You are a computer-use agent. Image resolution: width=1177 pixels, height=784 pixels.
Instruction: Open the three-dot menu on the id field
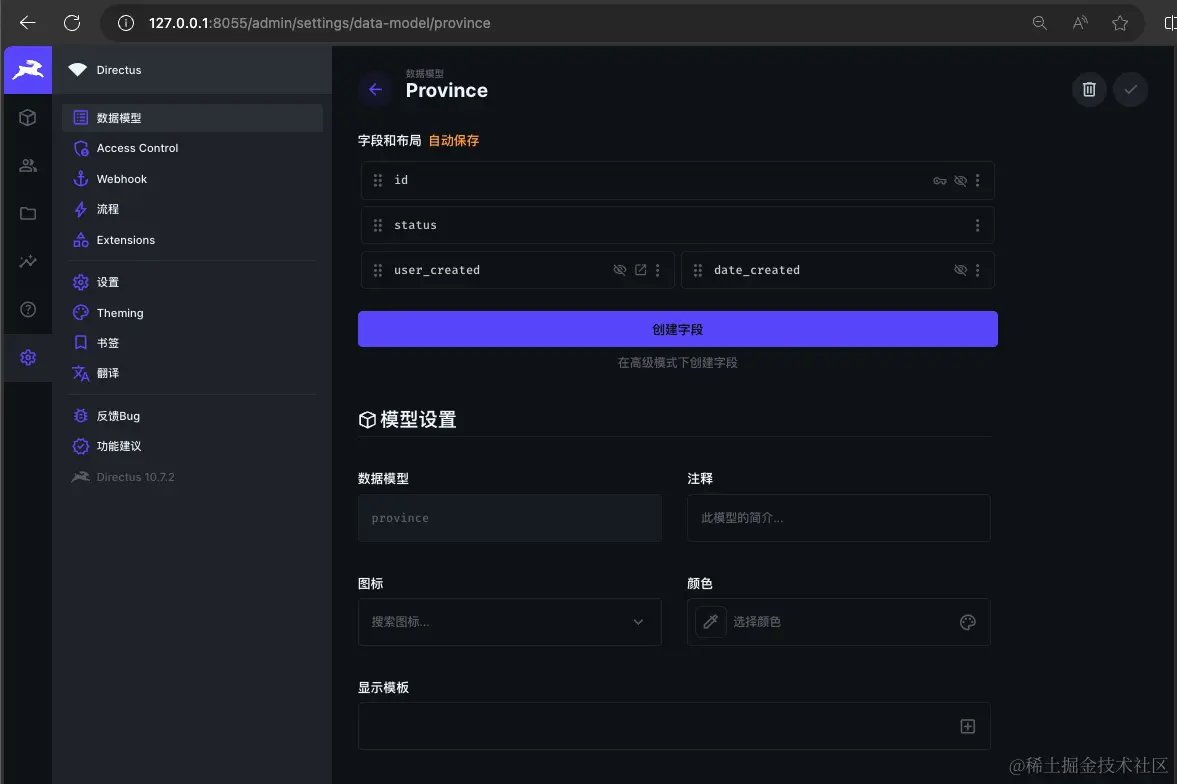(978, 180)
